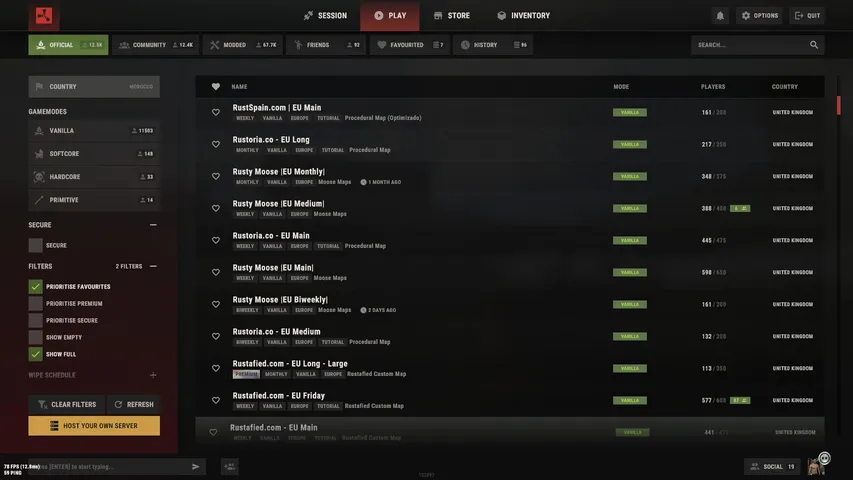This screenshot has width=853, height=480.
Task: Favourite Rusty Moose EU Biweekly server
Action: tap(216, 304)
